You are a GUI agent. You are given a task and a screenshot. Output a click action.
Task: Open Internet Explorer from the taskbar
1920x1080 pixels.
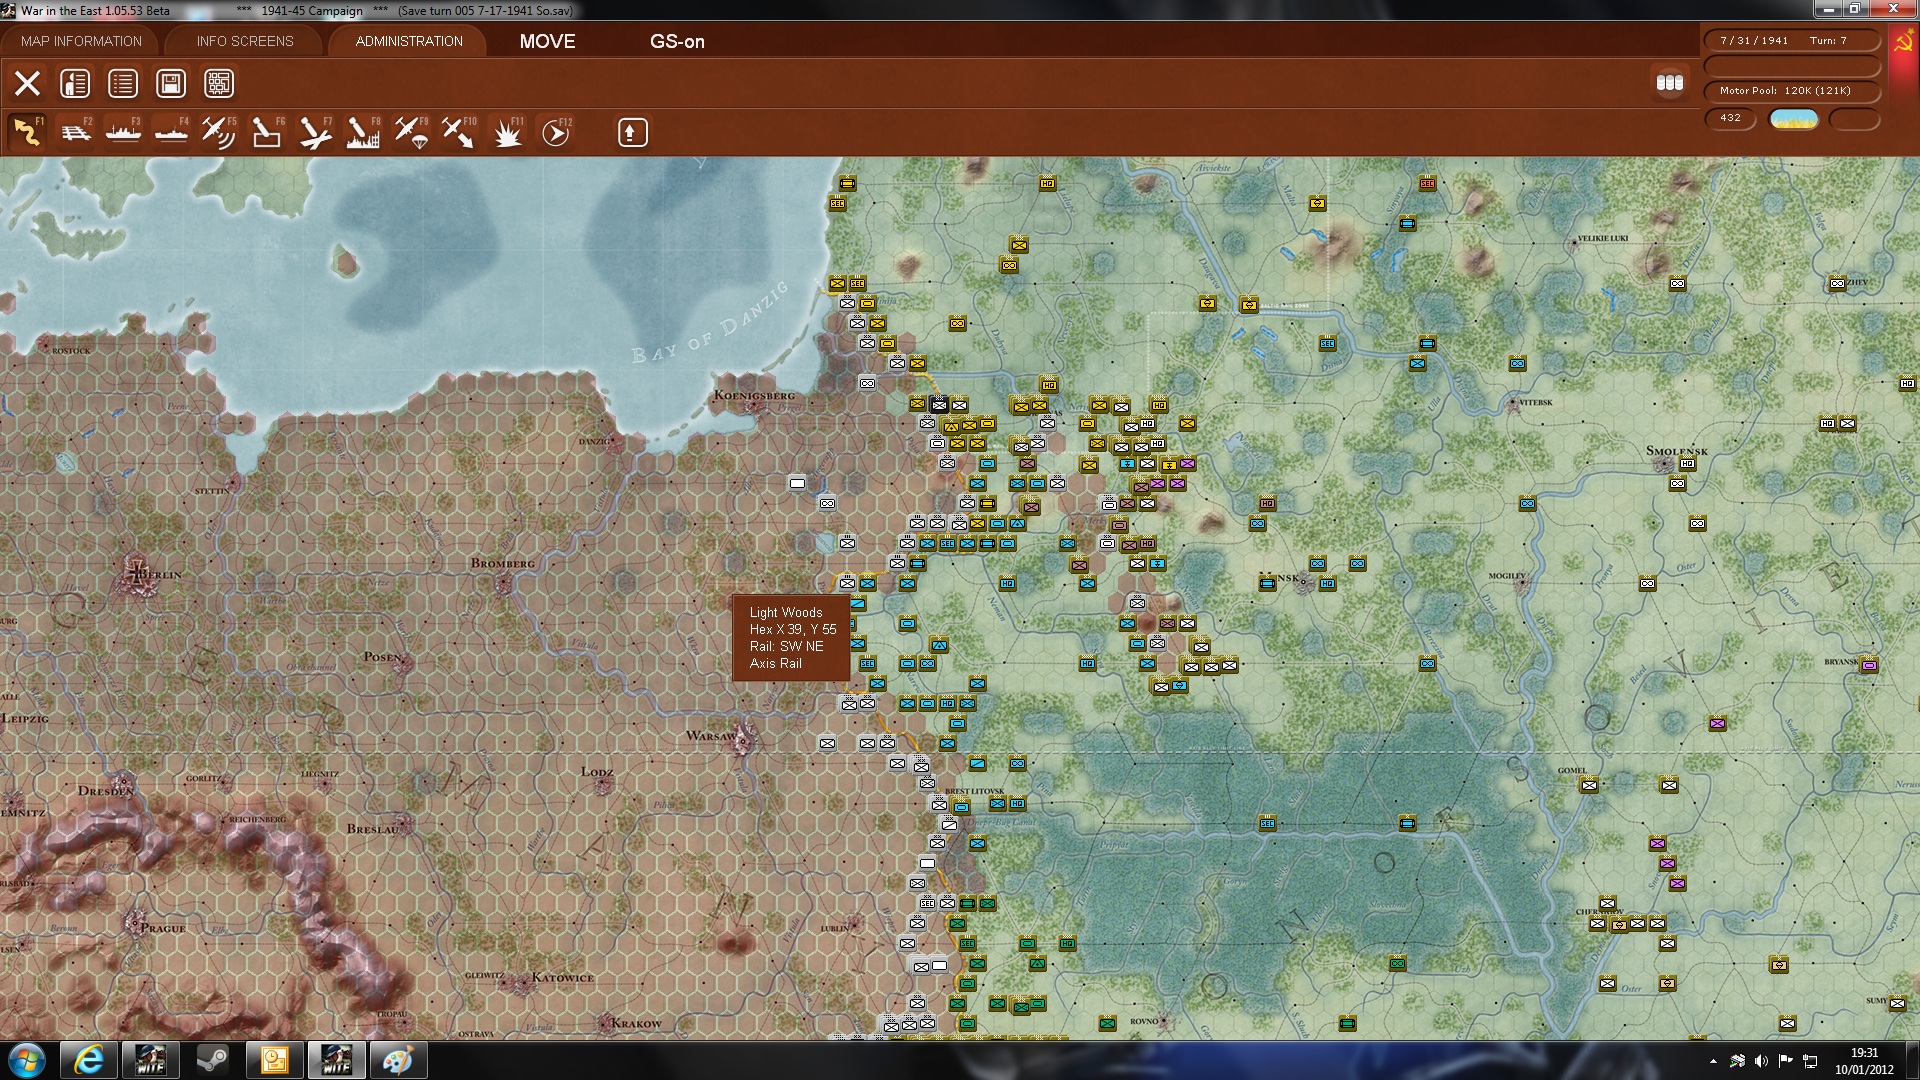tap(88, 1060)
